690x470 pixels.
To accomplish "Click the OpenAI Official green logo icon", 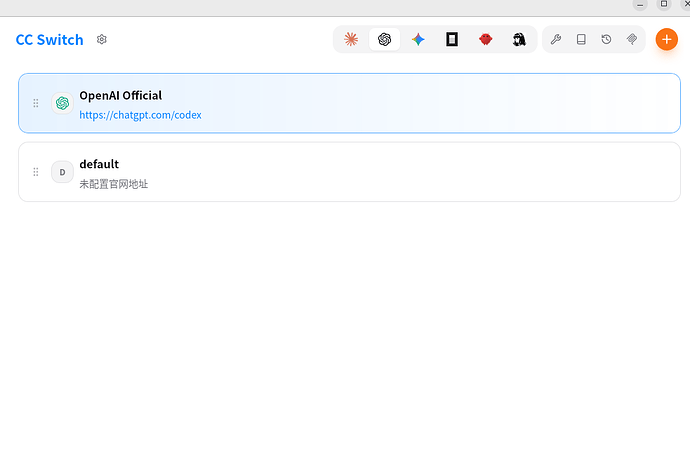I will click(62, 103).
